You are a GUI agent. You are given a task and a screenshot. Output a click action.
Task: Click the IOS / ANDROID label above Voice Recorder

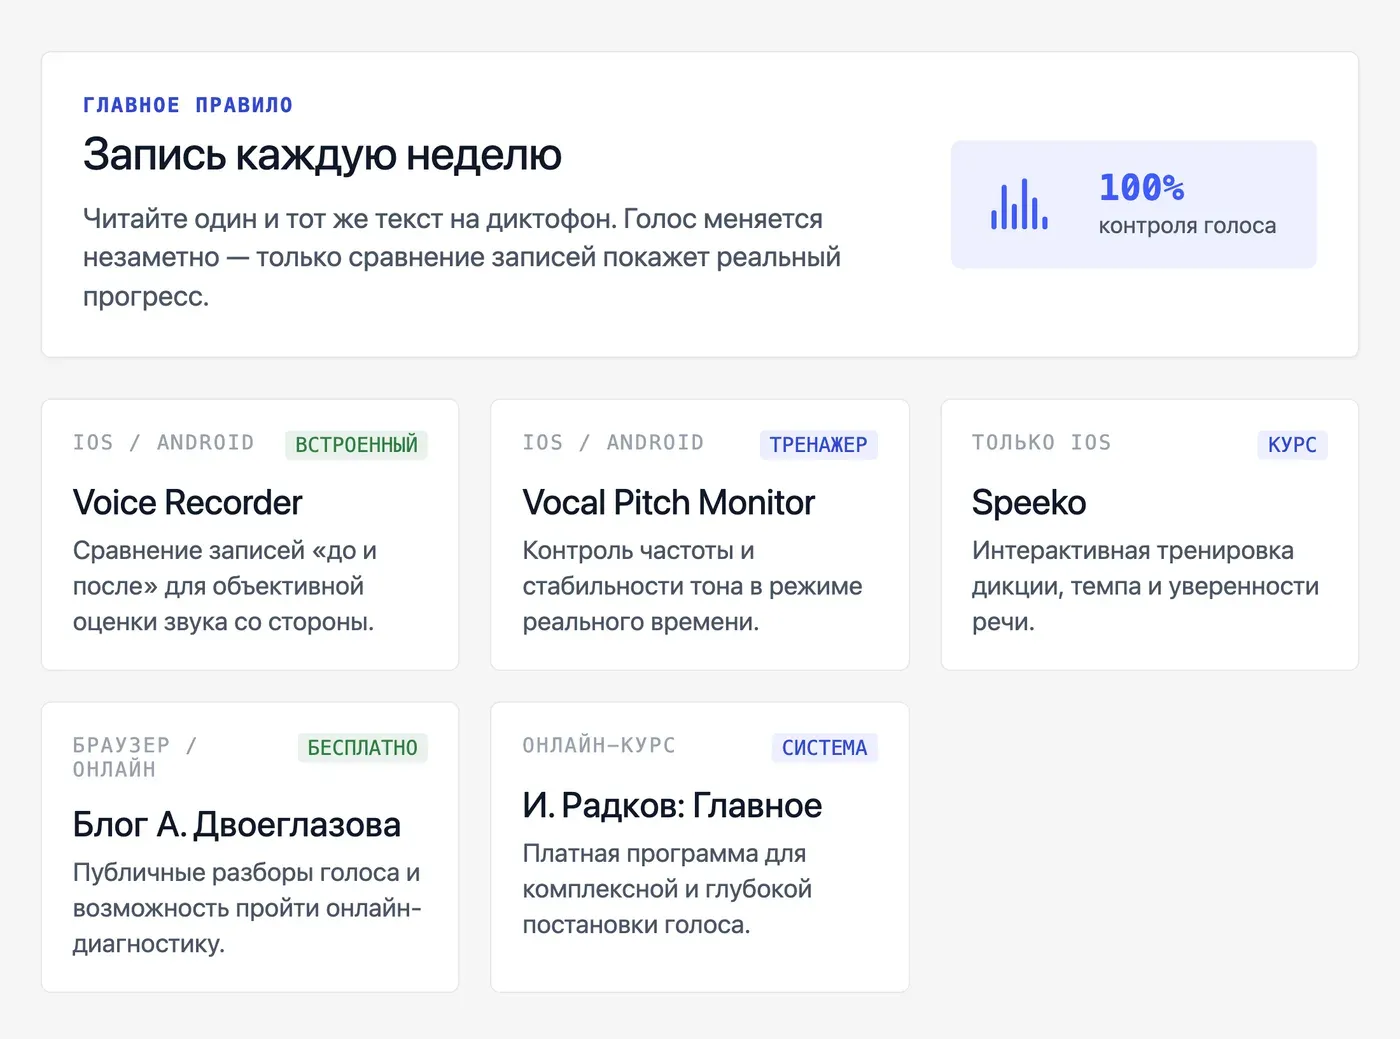(163, 443)
